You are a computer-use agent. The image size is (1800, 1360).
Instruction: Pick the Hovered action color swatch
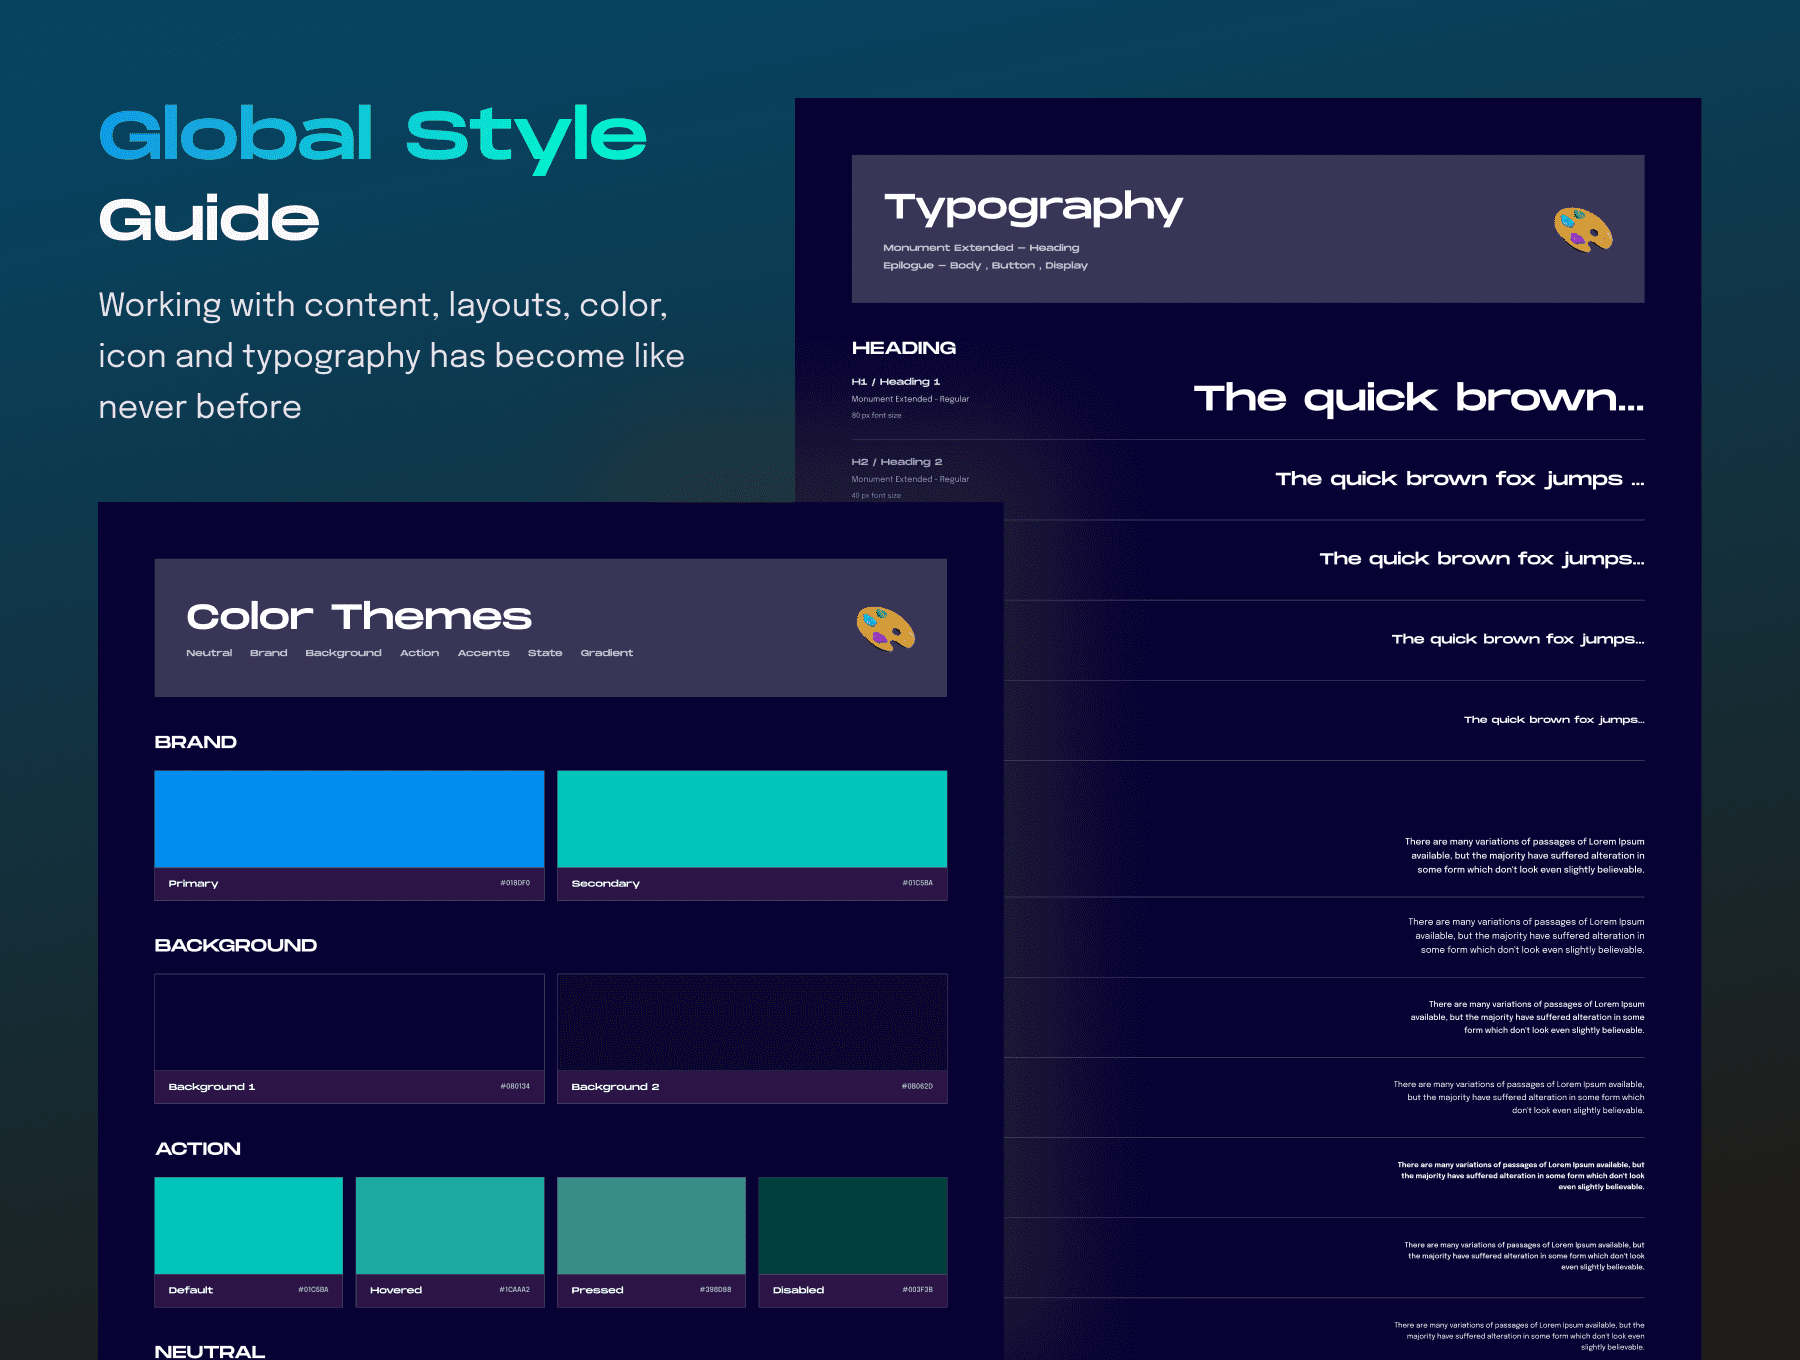[x=450, y=1225]
